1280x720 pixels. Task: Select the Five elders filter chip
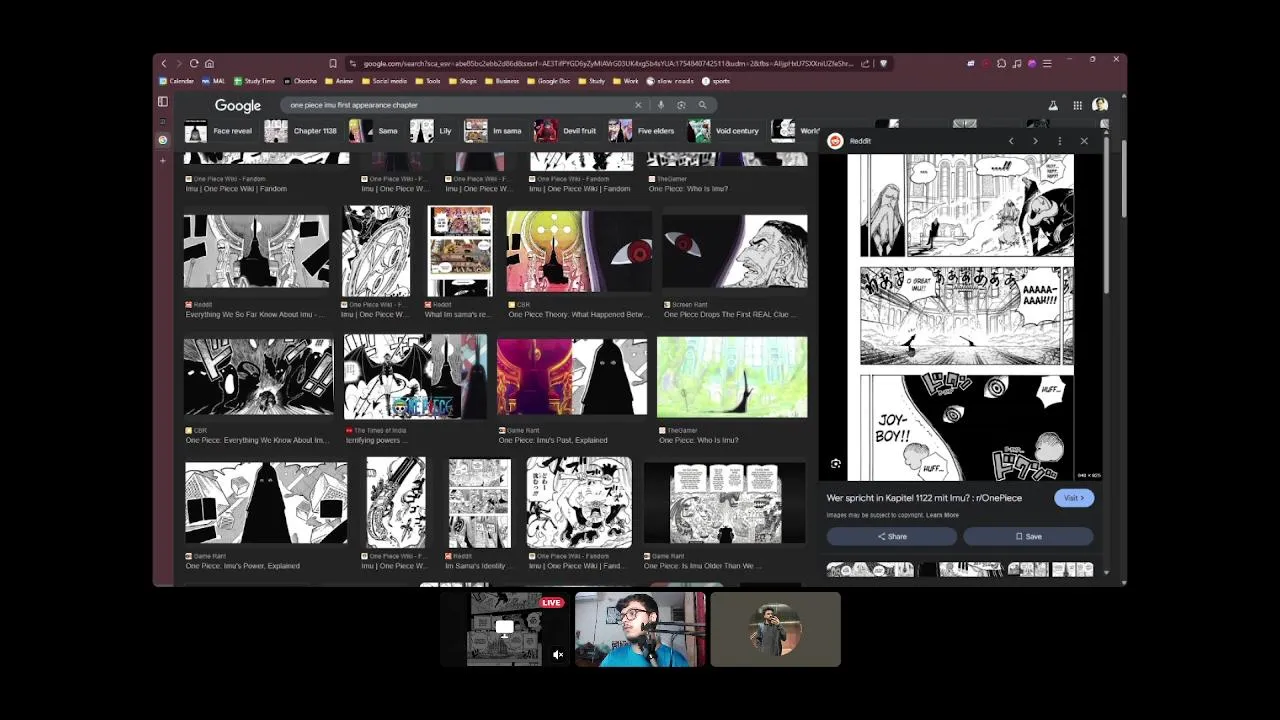pos(642,131)
